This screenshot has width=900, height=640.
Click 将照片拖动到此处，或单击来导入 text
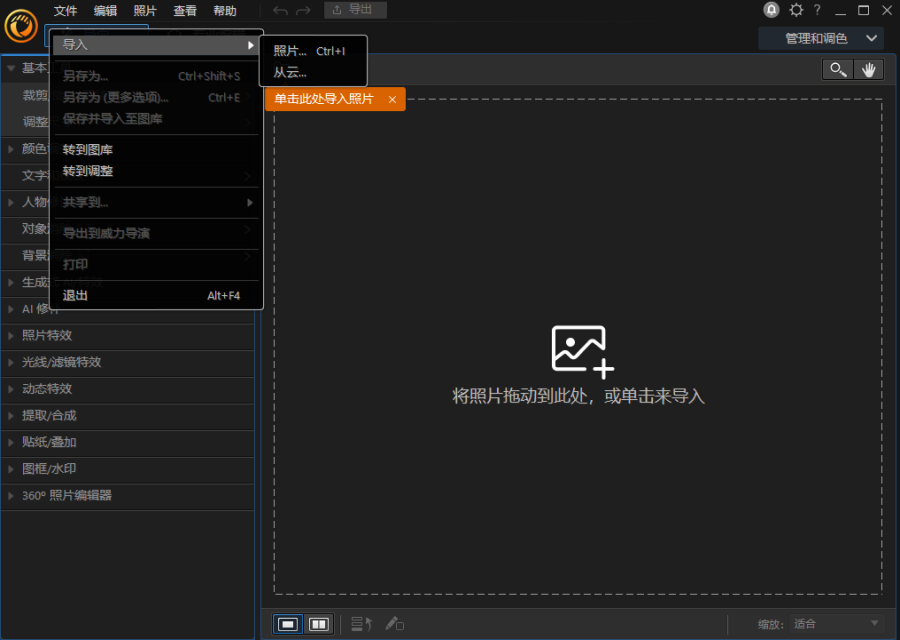(578, 396)
